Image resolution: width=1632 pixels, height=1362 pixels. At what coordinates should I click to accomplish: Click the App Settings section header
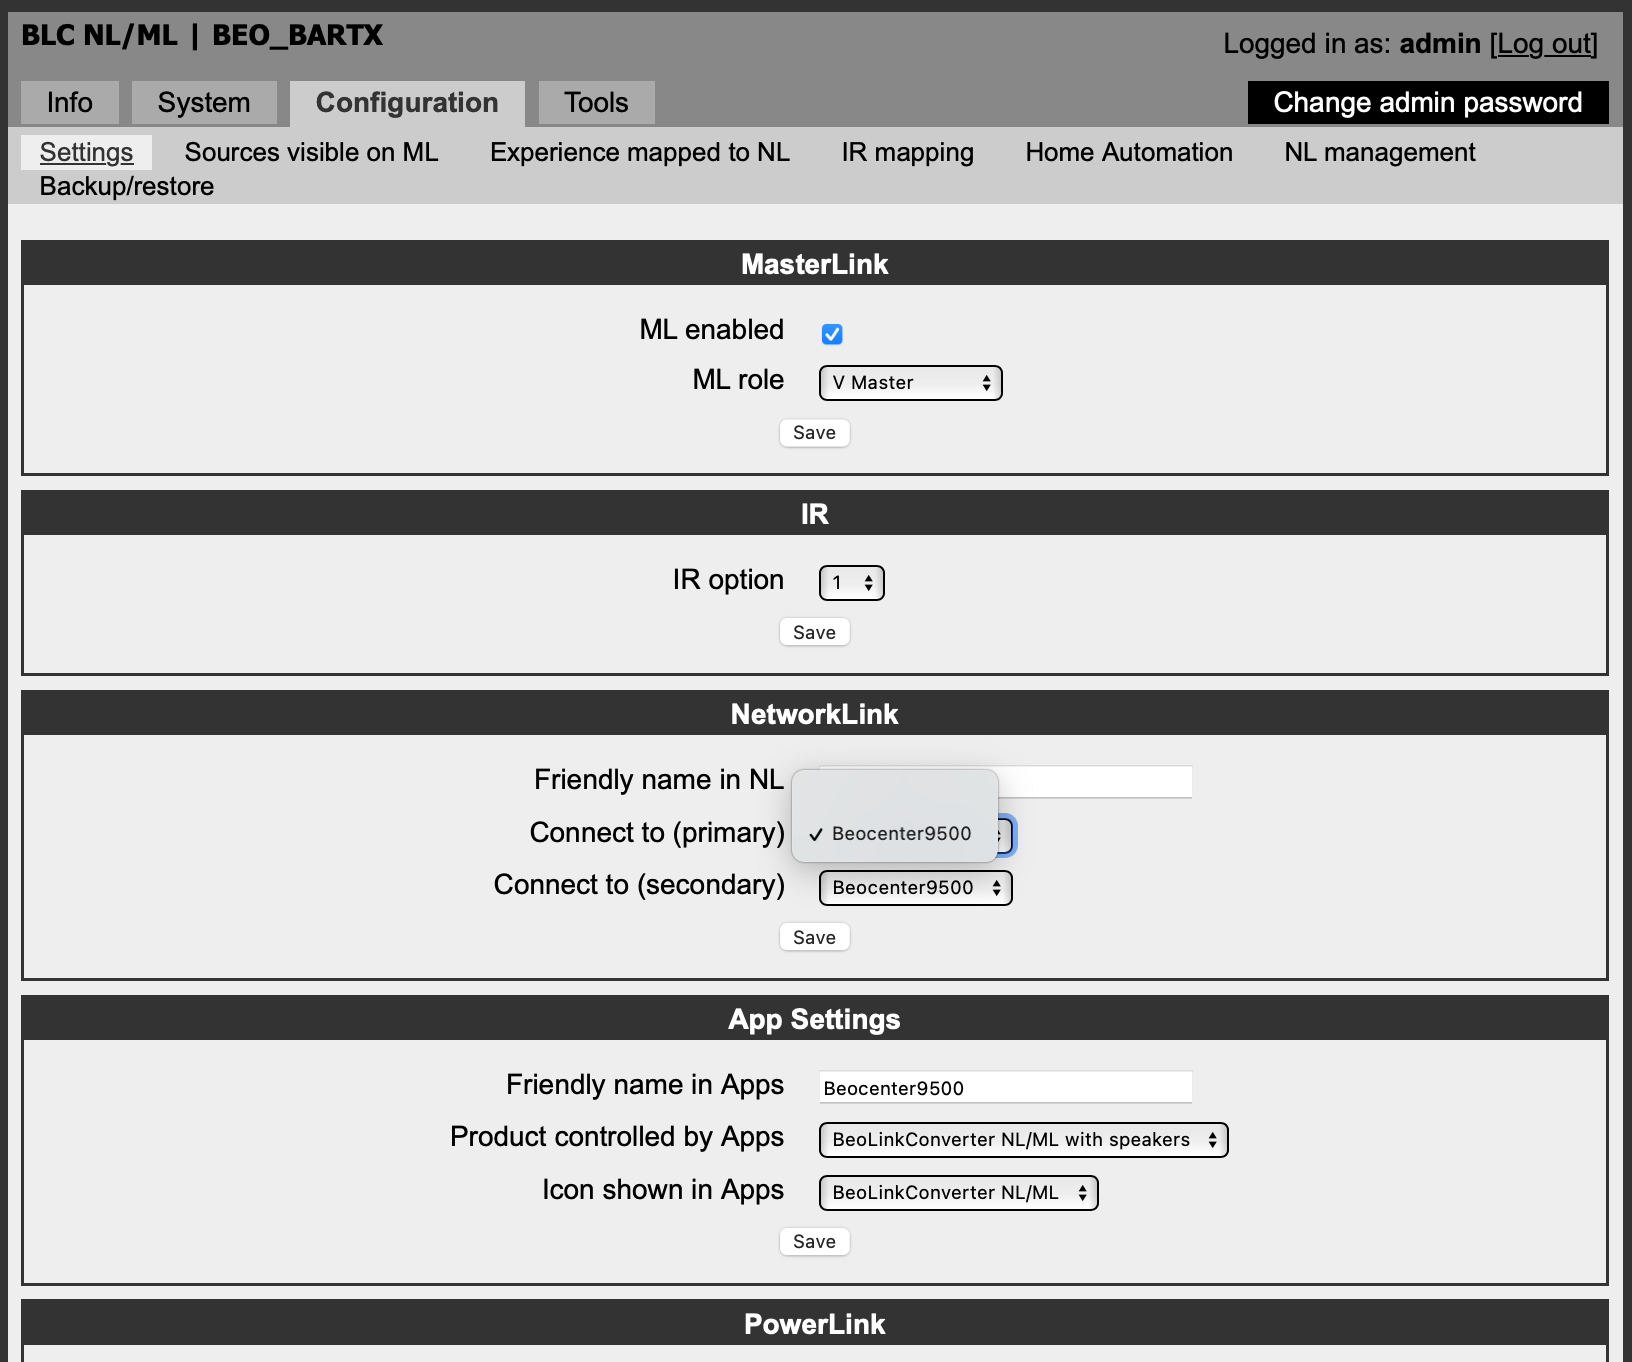(815, 1019)
